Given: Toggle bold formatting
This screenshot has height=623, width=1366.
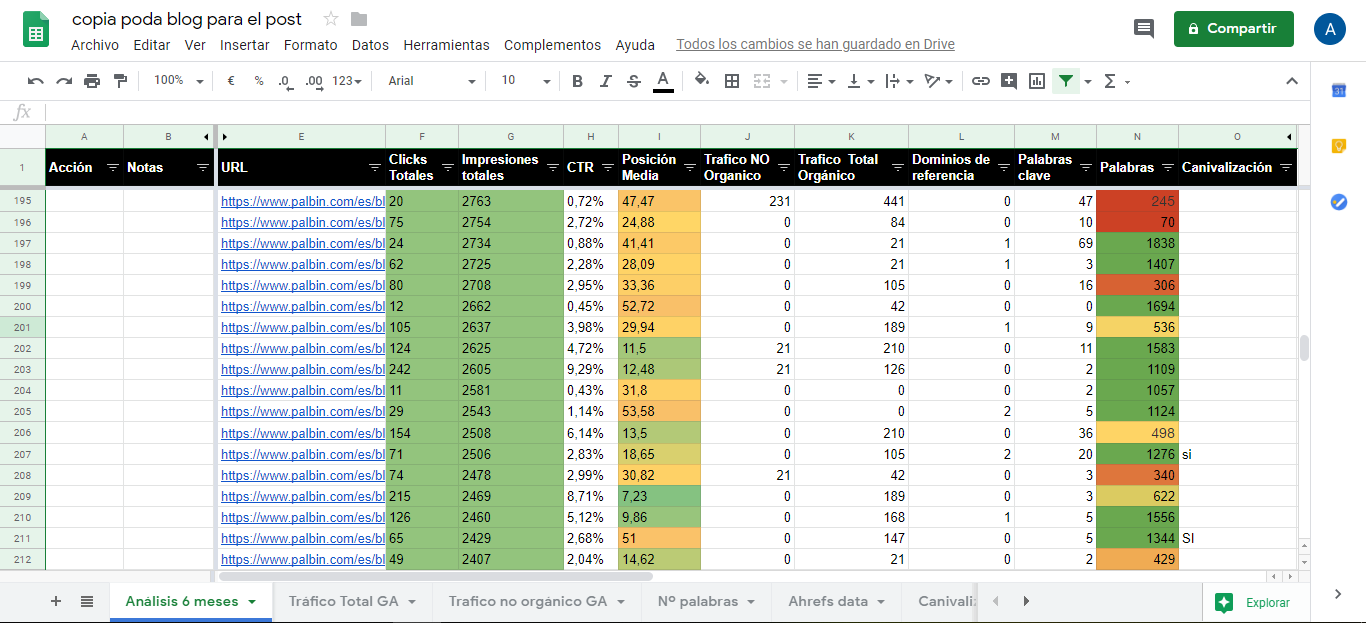Looking at the screenshot, I should point(577,81).
